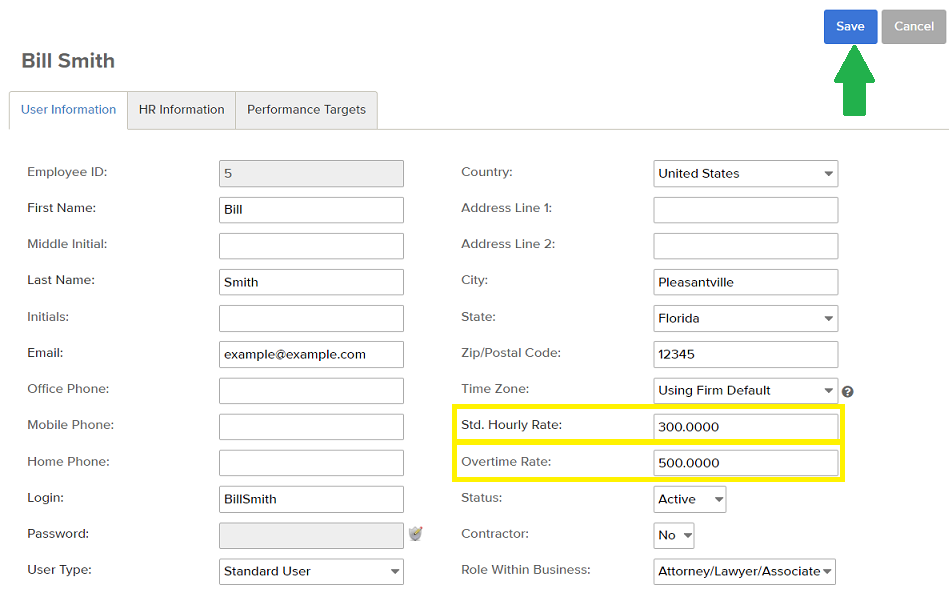
Task: Click the Employee ID label
Action: [x=67, y=172]
